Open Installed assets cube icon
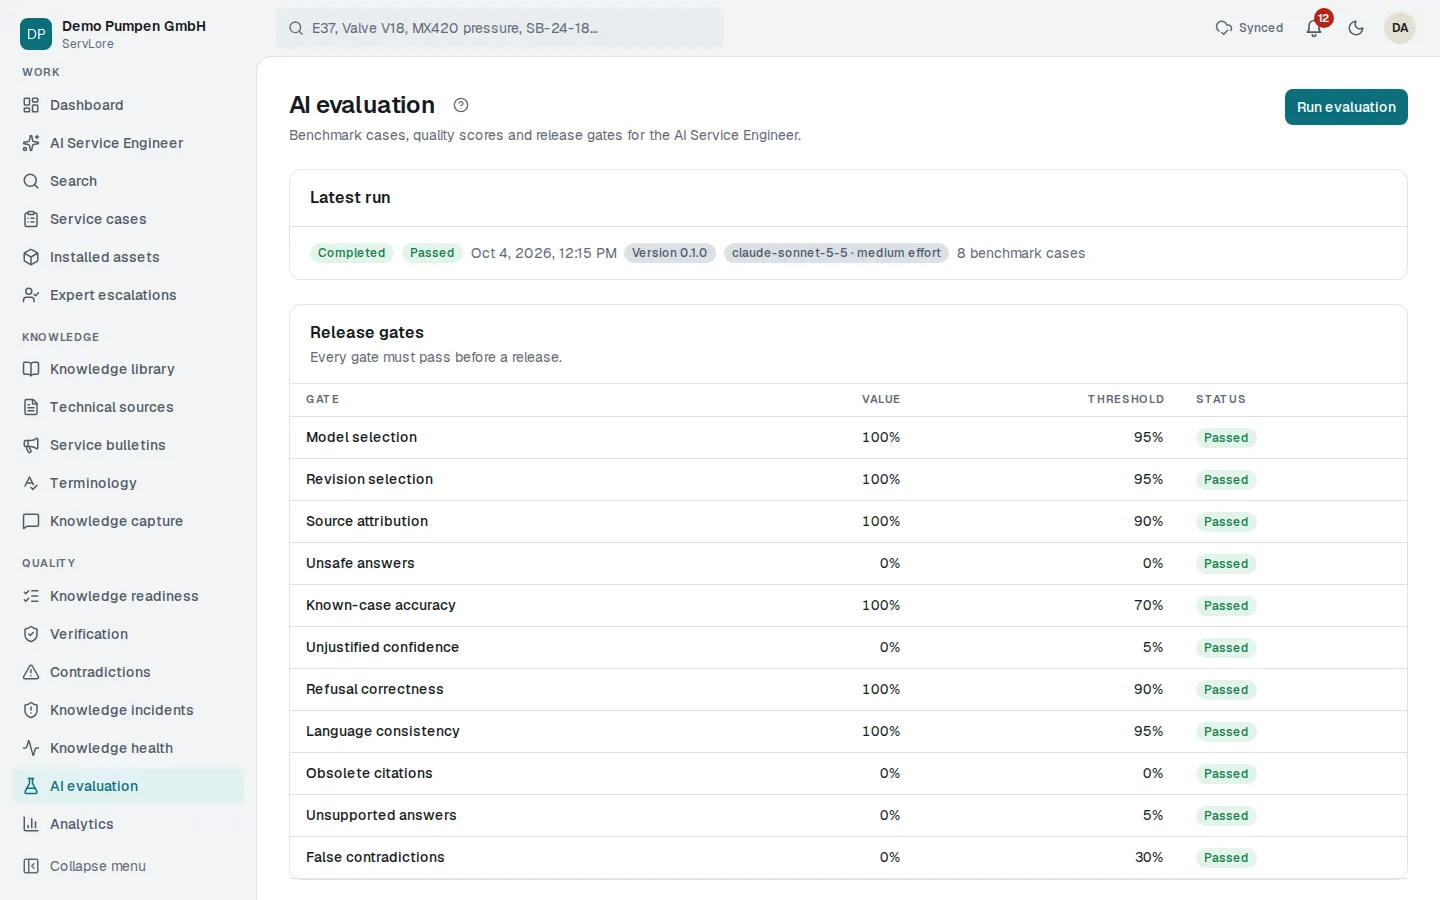This screenshot has width=1440, height=900. tap(31, 257)
